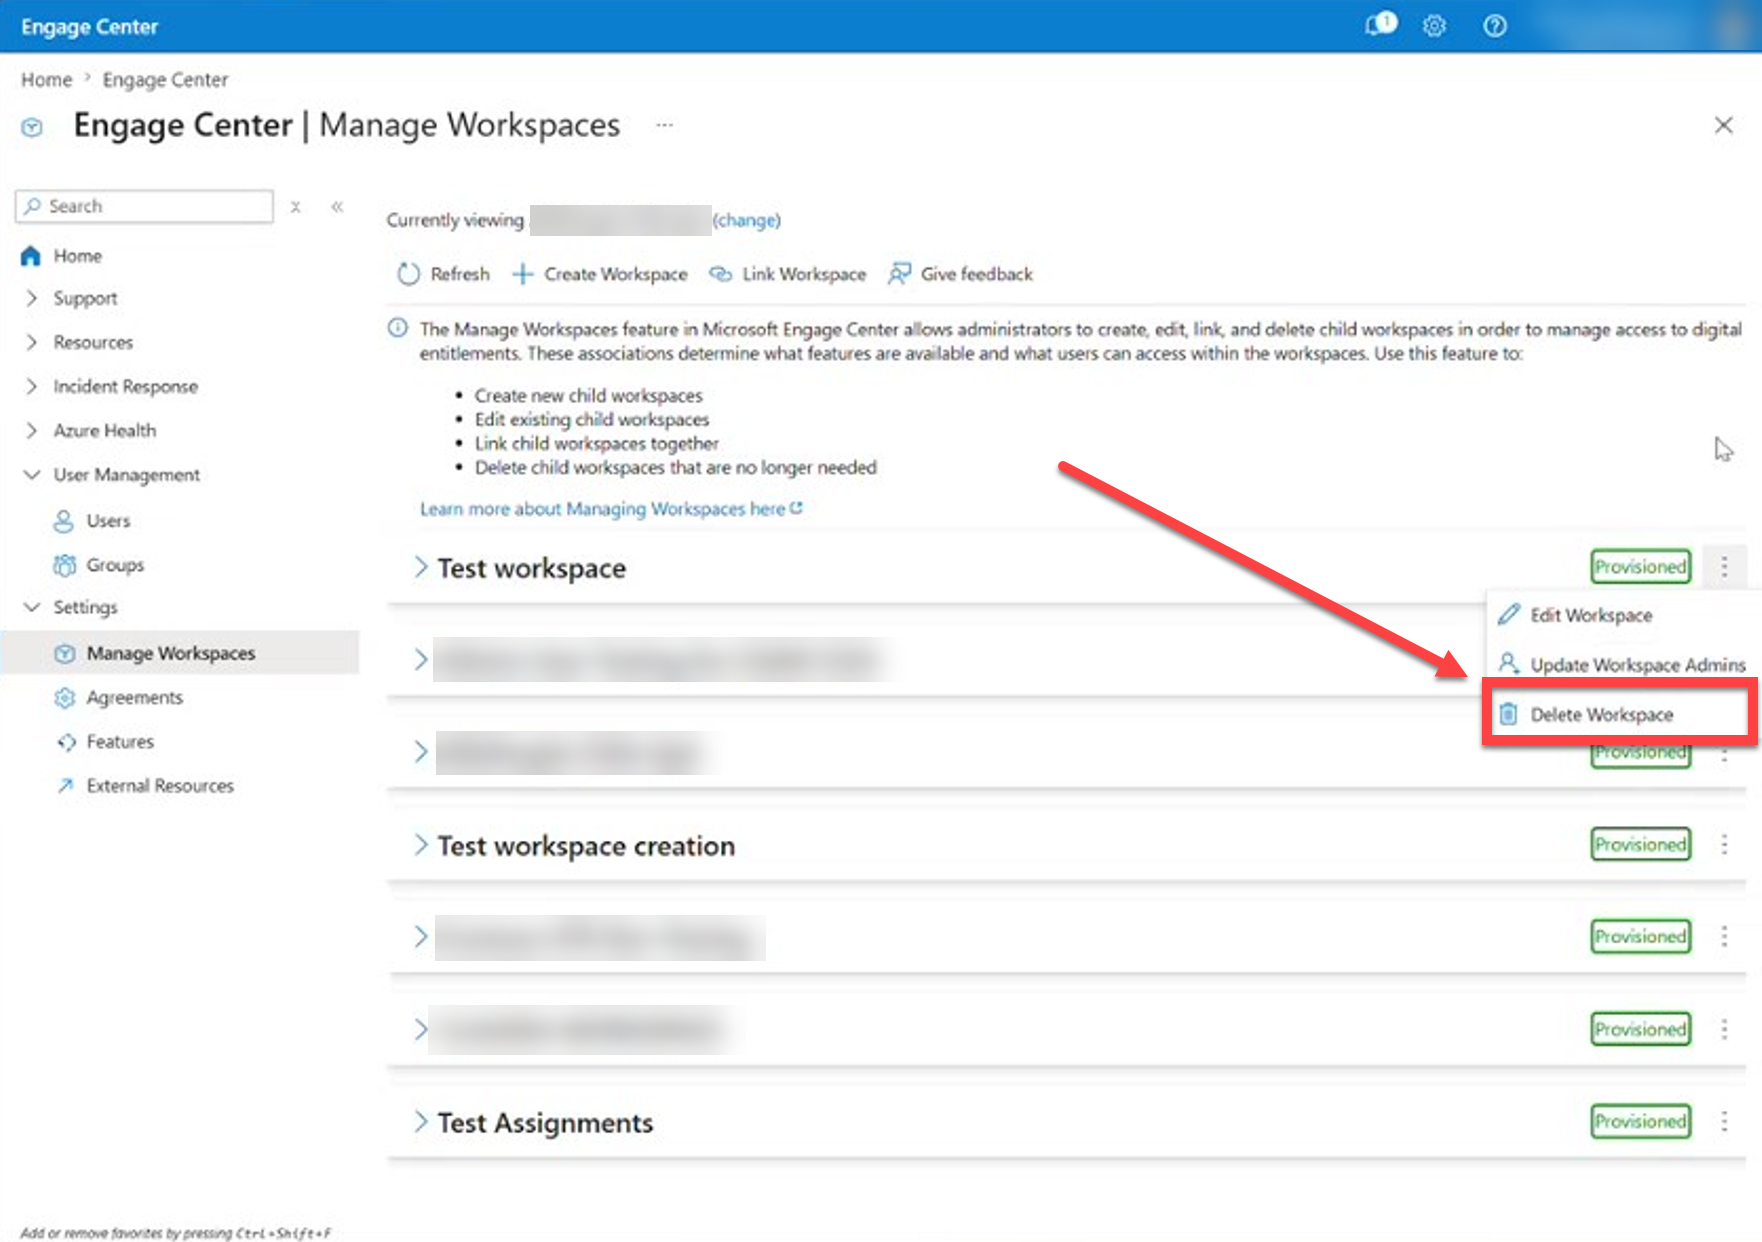This screenshot has height=1242, width=1762.
Task: Open the notifications bell icon
Action: click(x=1380, y=25)
